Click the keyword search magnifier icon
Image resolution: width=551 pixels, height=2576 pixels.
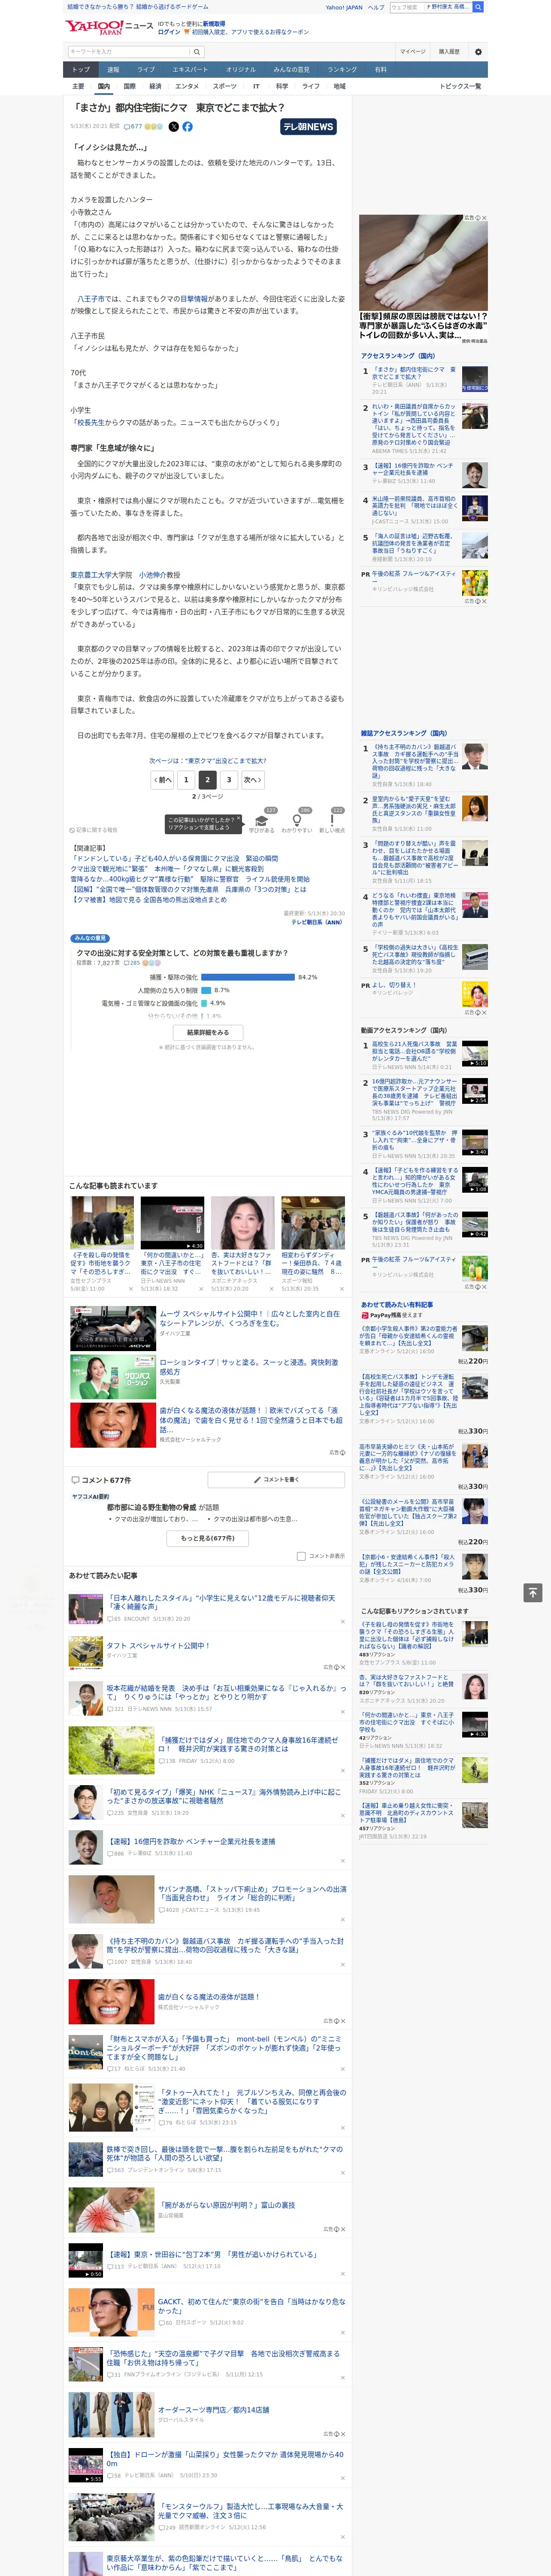[197, 51]
